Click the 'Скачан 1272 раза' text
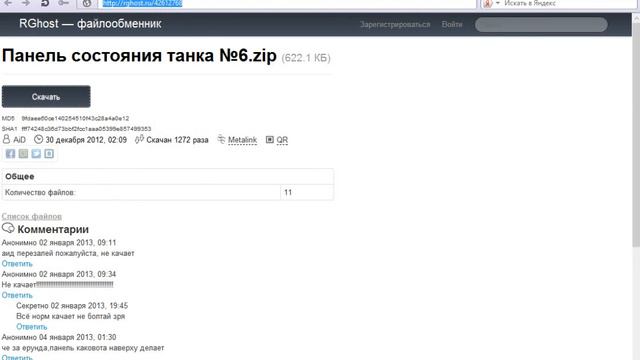The width and height of the screenshot is (640, 360). pos(177,140)
